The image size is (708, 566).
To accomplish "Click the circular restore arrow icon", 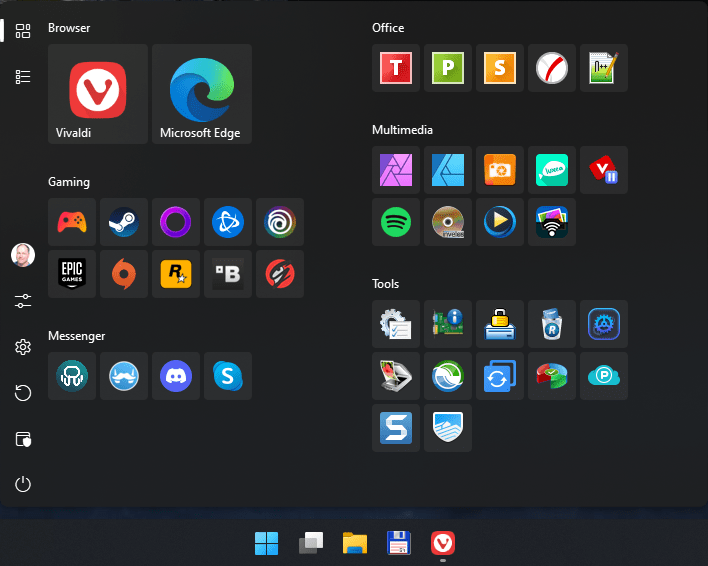I will coord(23,393).
